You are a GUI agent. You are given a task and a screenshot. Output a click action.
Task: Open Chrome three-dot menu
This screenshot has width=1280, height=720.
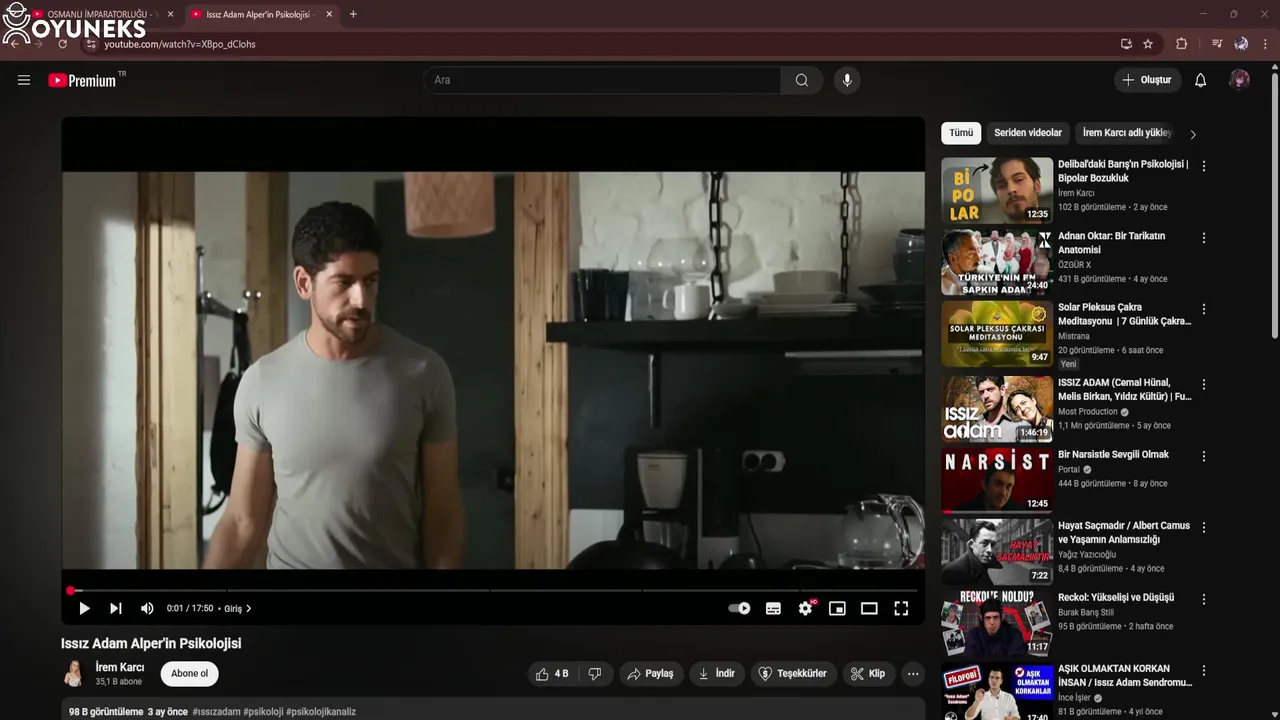click(x=1266, y=44)
